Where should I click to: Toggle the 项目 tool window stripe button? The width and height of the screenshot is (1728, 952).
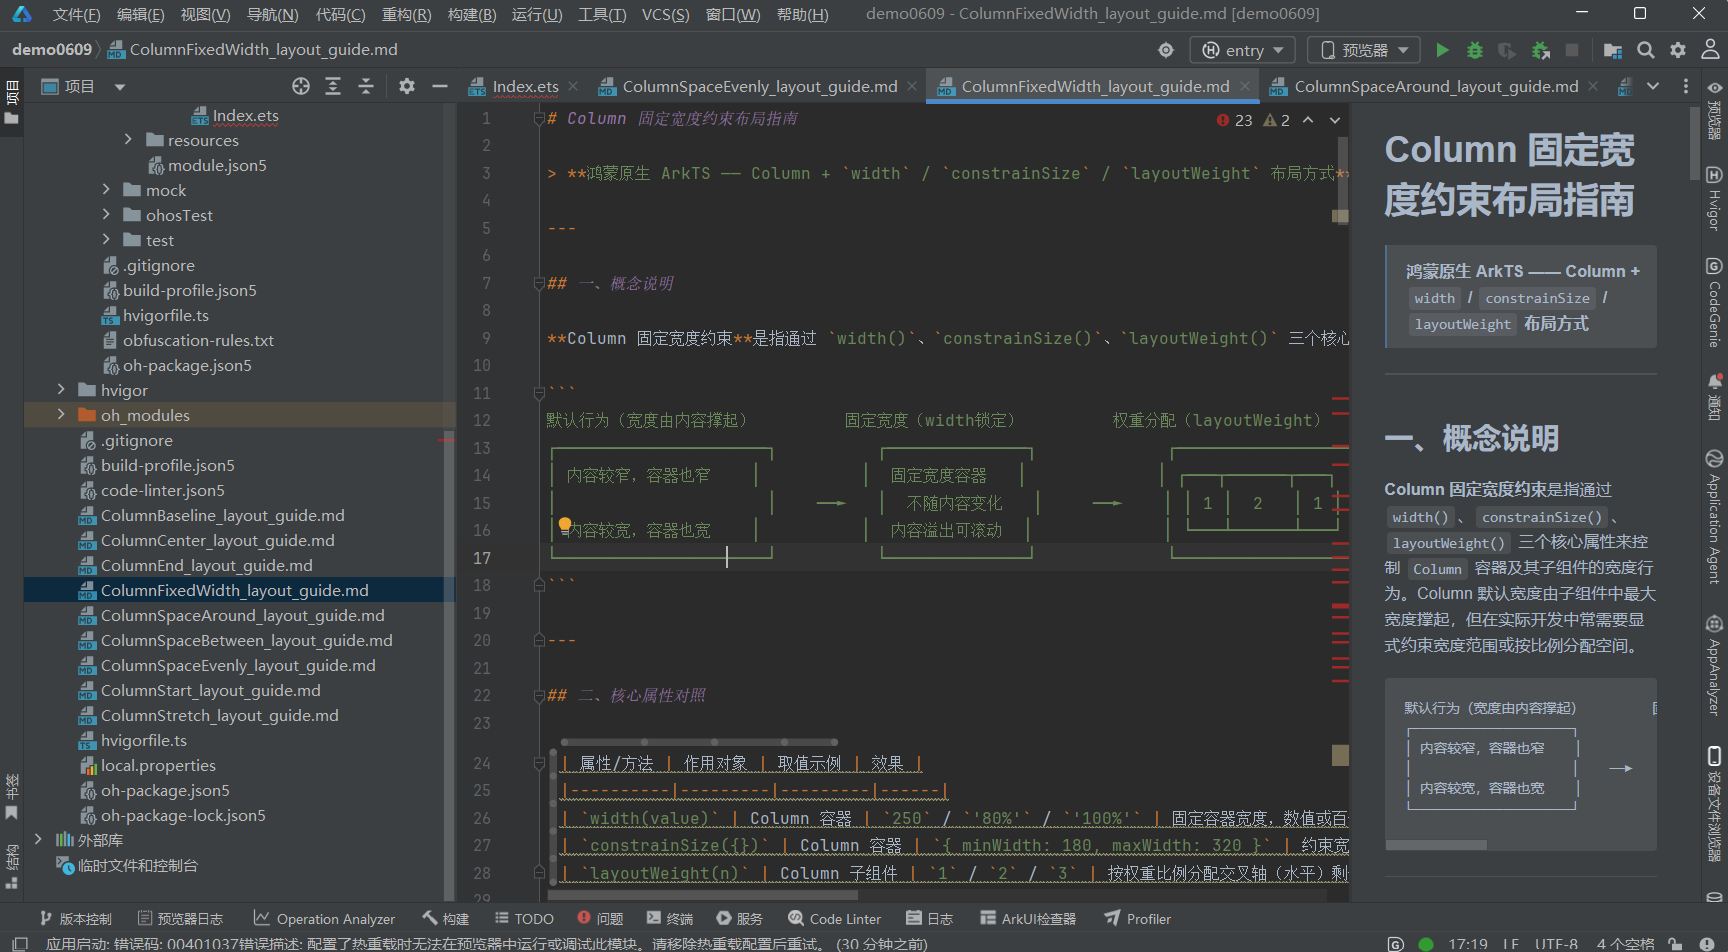click(x=12, y=104)
